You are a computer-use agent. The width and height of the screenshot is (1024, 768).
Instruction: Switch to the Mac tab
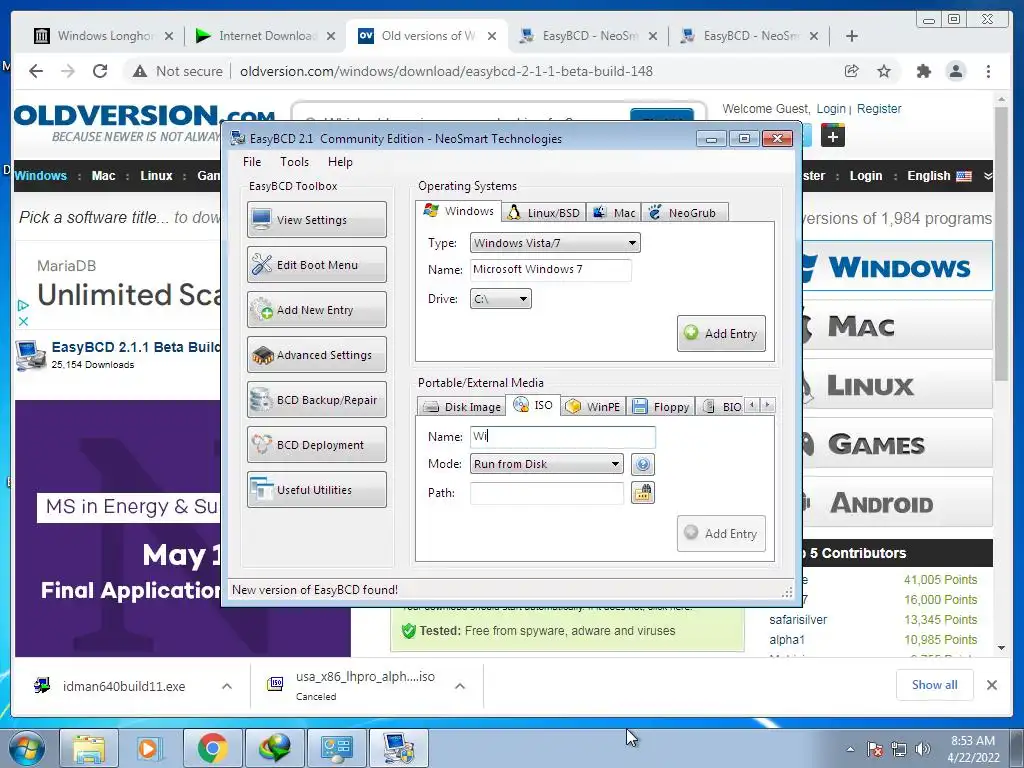tap(614, 213)
